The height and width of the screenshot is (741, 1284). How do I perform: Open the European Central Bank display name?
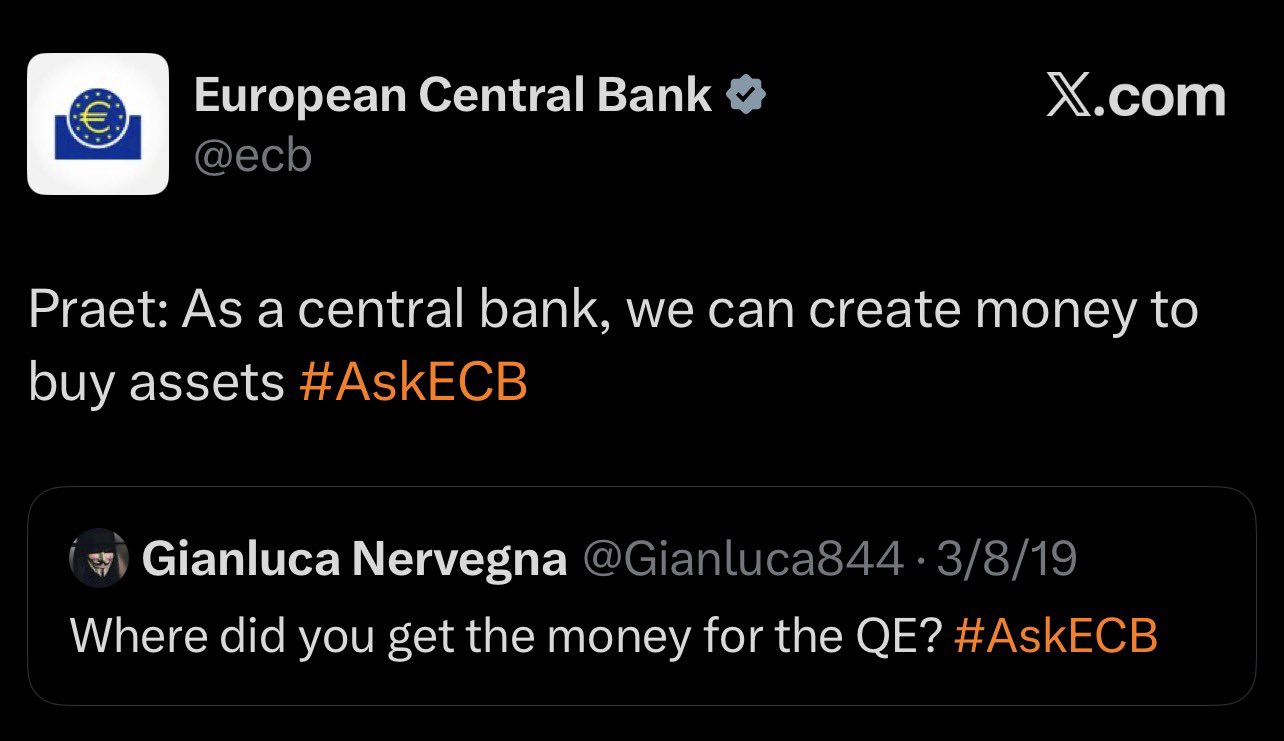point(453,96)
